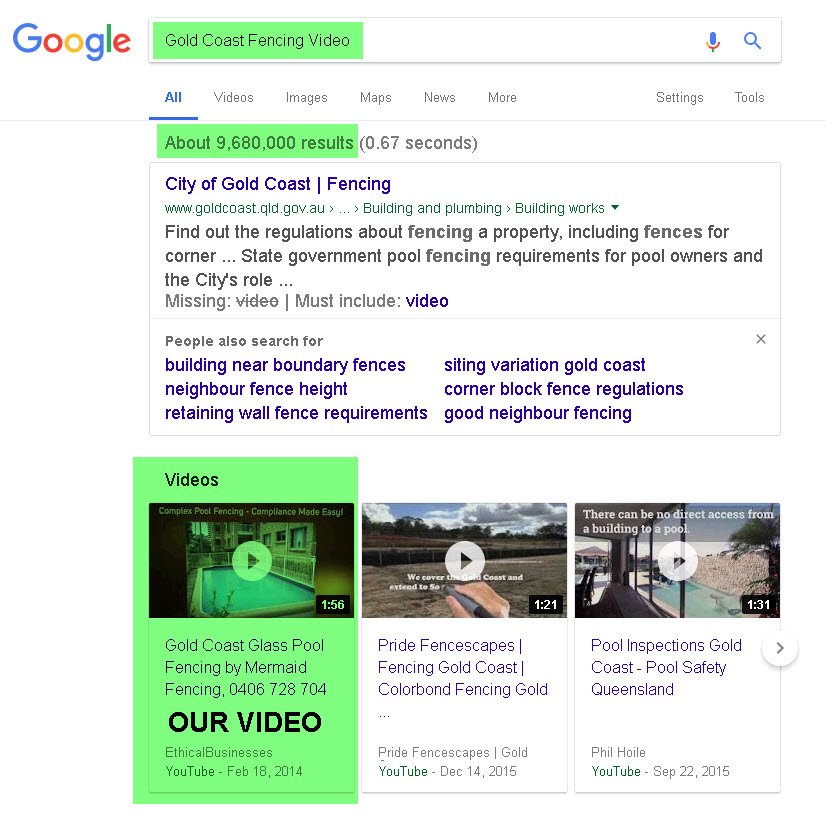Open Pride Fencescapes Fencing Gold Coast title
This screenshot has width=826, height=815.
point(463,667)
